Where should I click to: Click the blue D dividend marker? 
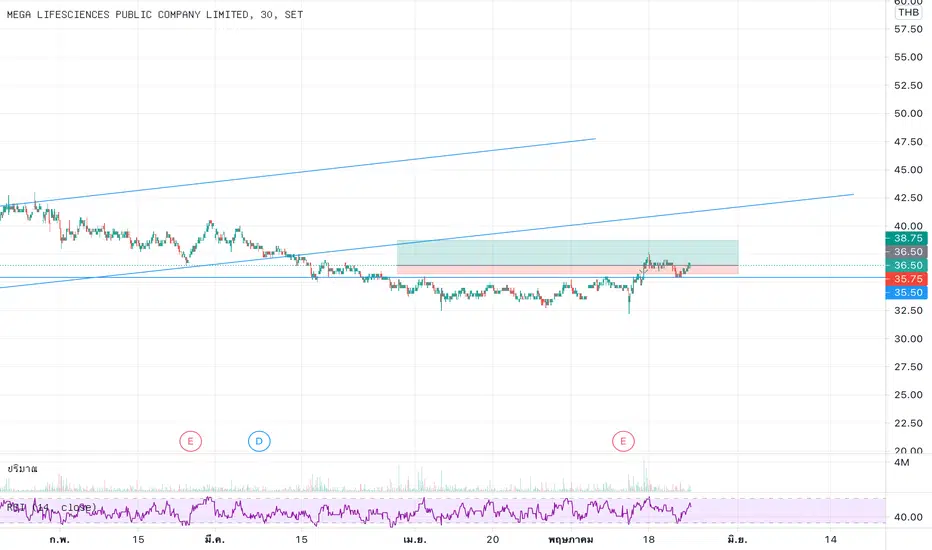259,441
